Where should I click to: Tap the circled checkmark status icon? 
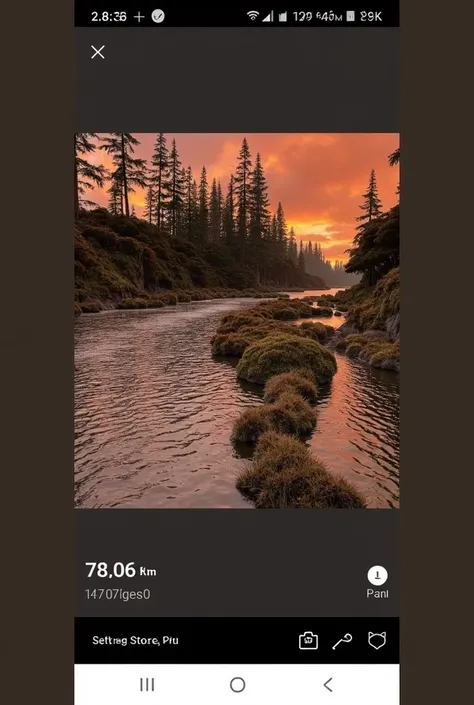158,16
